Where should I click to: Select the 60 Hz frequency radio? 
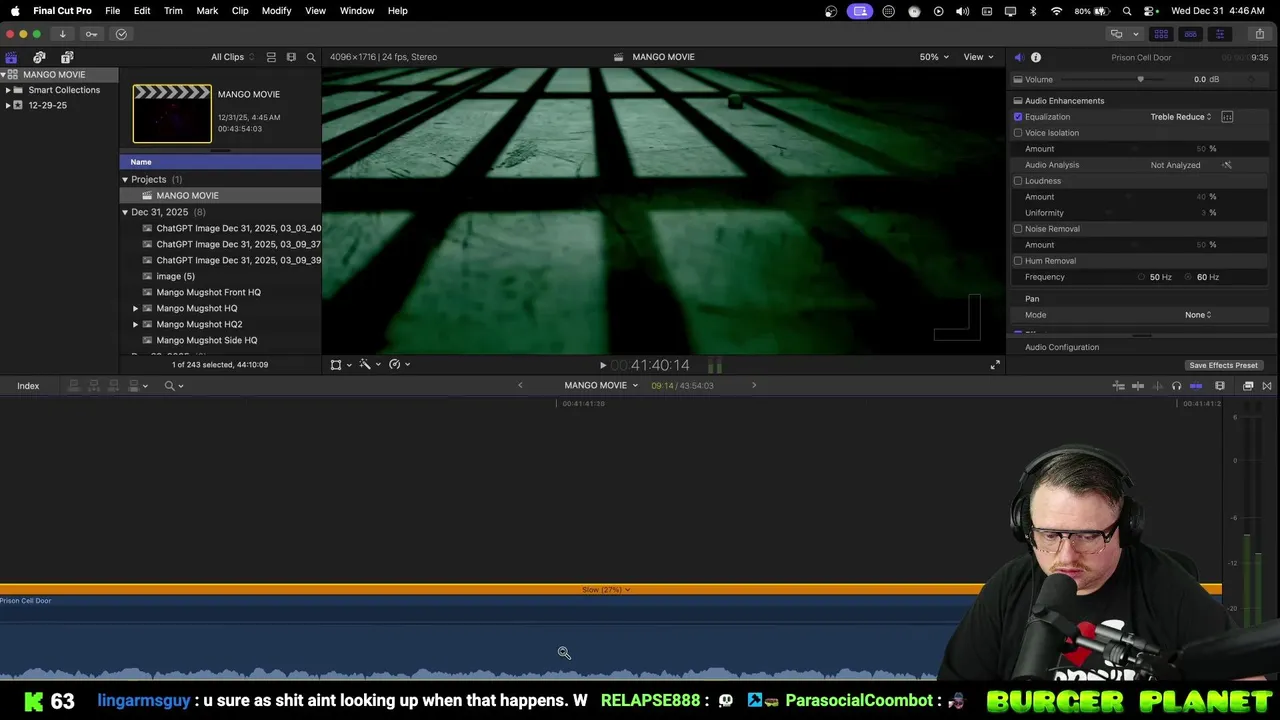tap(1189, 277)
